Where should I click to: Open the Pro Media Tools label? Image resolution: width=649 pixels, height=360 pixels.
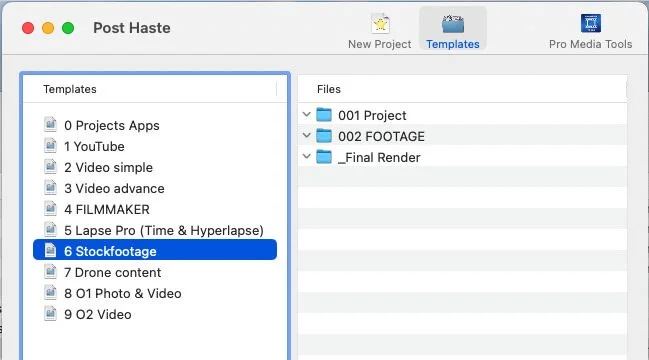coord(591,44)
